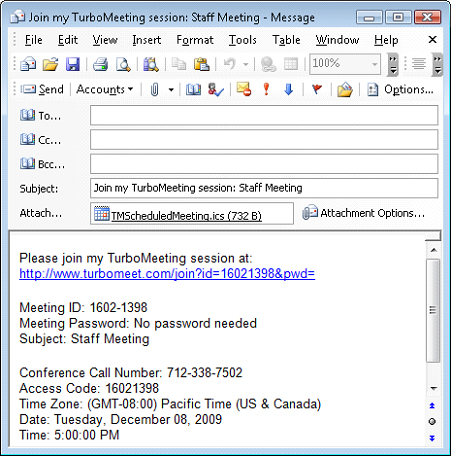Image resolution: width=451 pixels, height=456 pixels.
Task: Click the address book icon beside To
Action: 27,115
